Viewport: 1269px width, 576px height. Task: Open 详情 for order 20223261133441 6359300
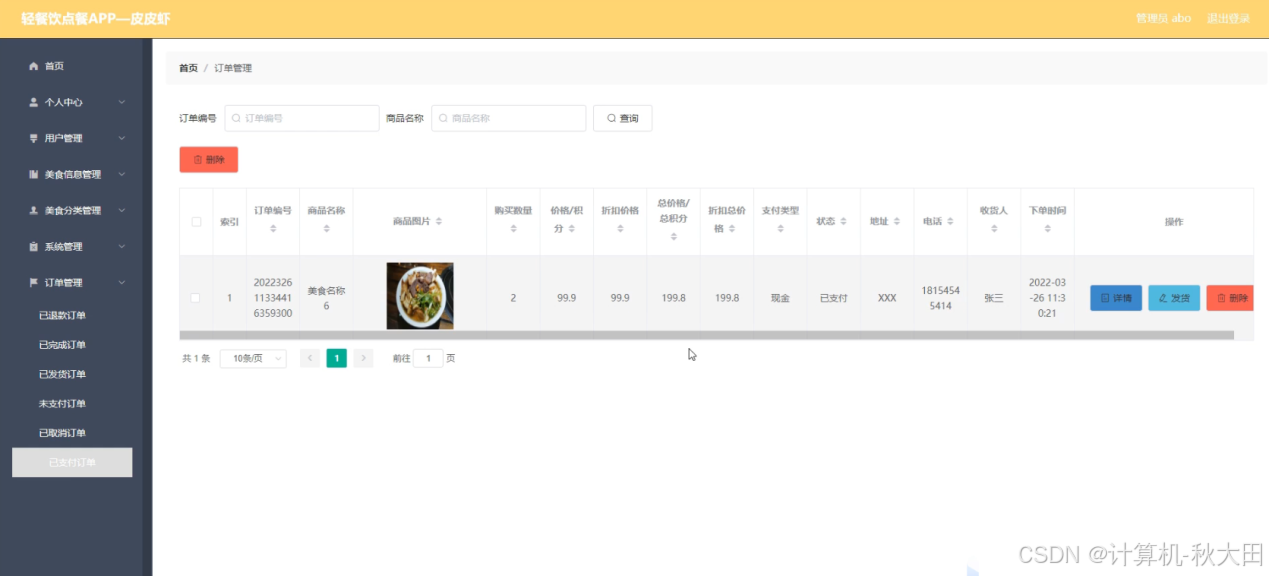(1116, 298)
